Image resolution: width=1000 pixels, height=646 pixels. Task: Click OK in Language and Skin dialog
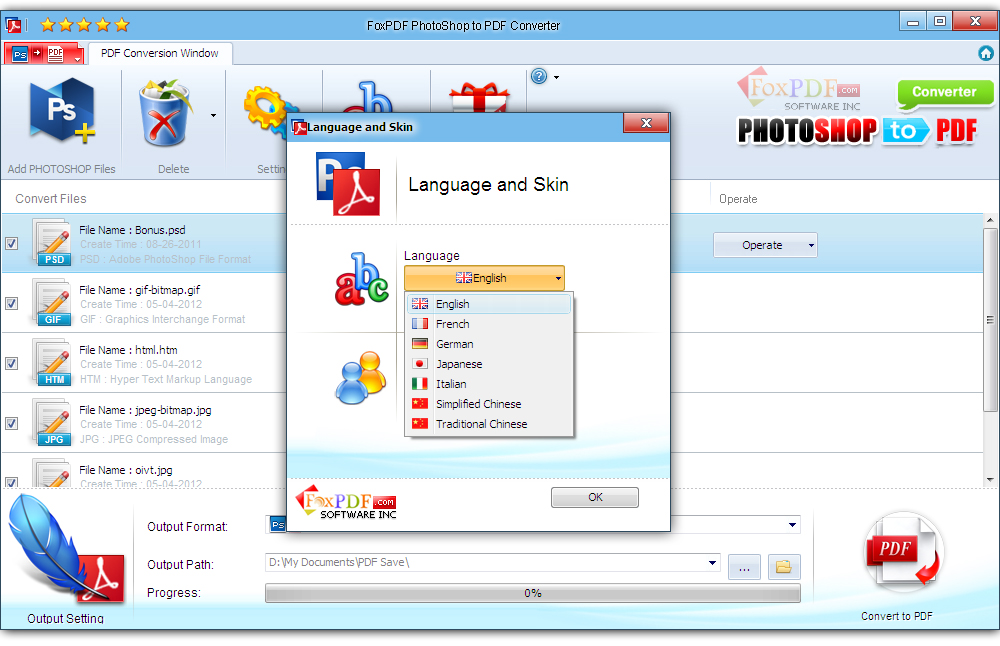594,497
